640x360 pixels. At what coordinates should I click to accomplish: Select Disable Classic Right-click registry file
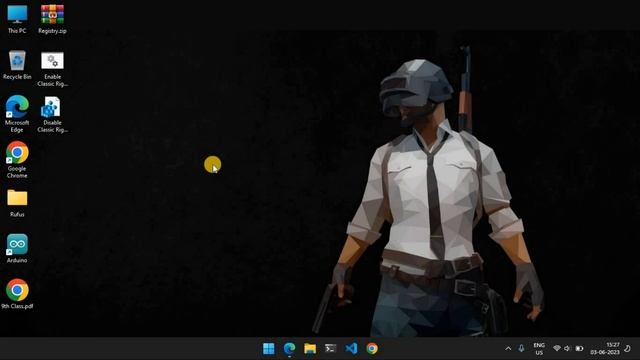tap(52, 114)
